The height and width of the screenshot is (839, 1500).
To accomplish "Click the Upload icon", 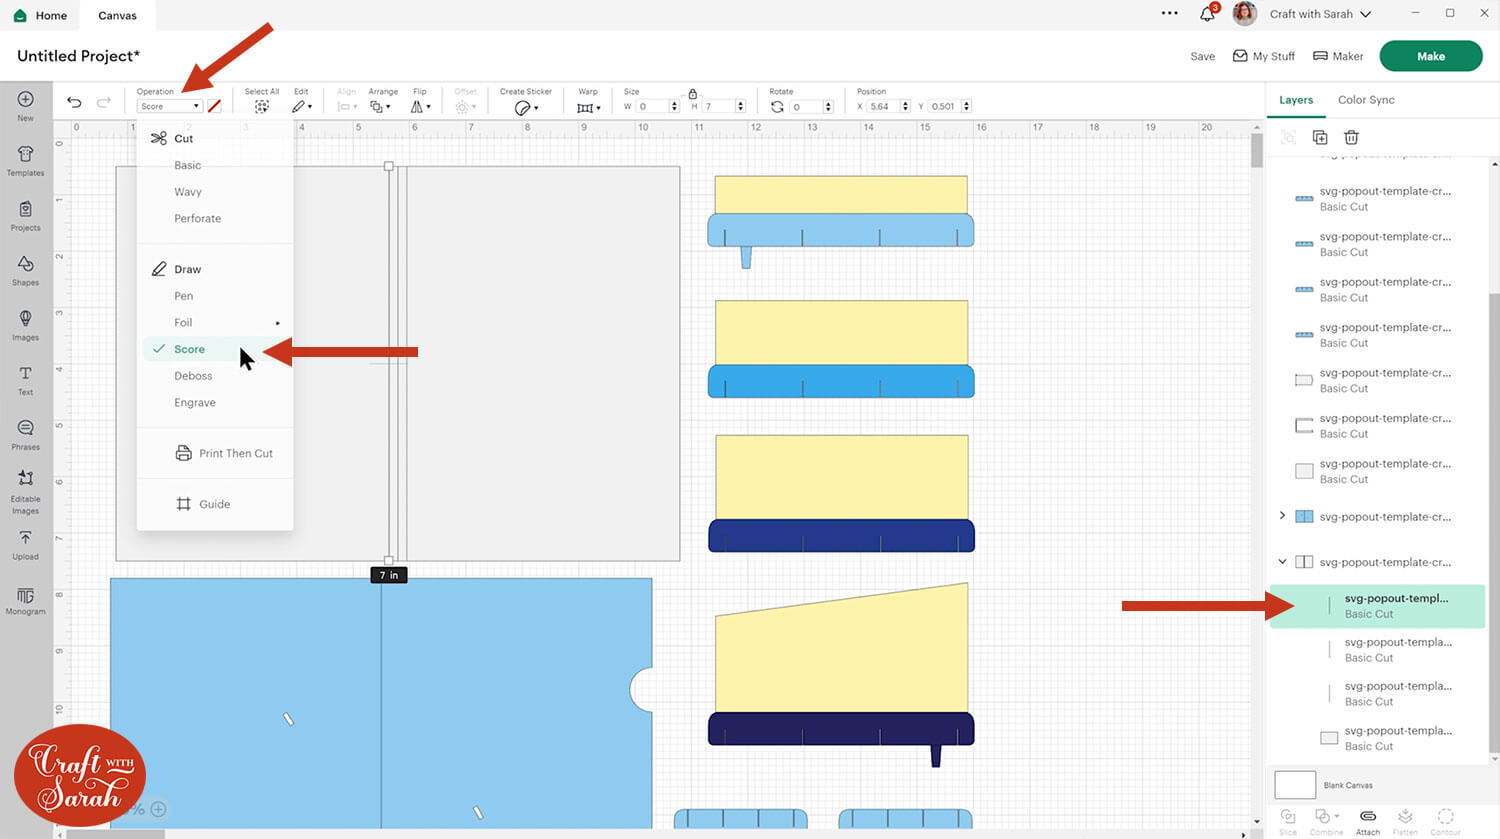I will coord(25,543).
